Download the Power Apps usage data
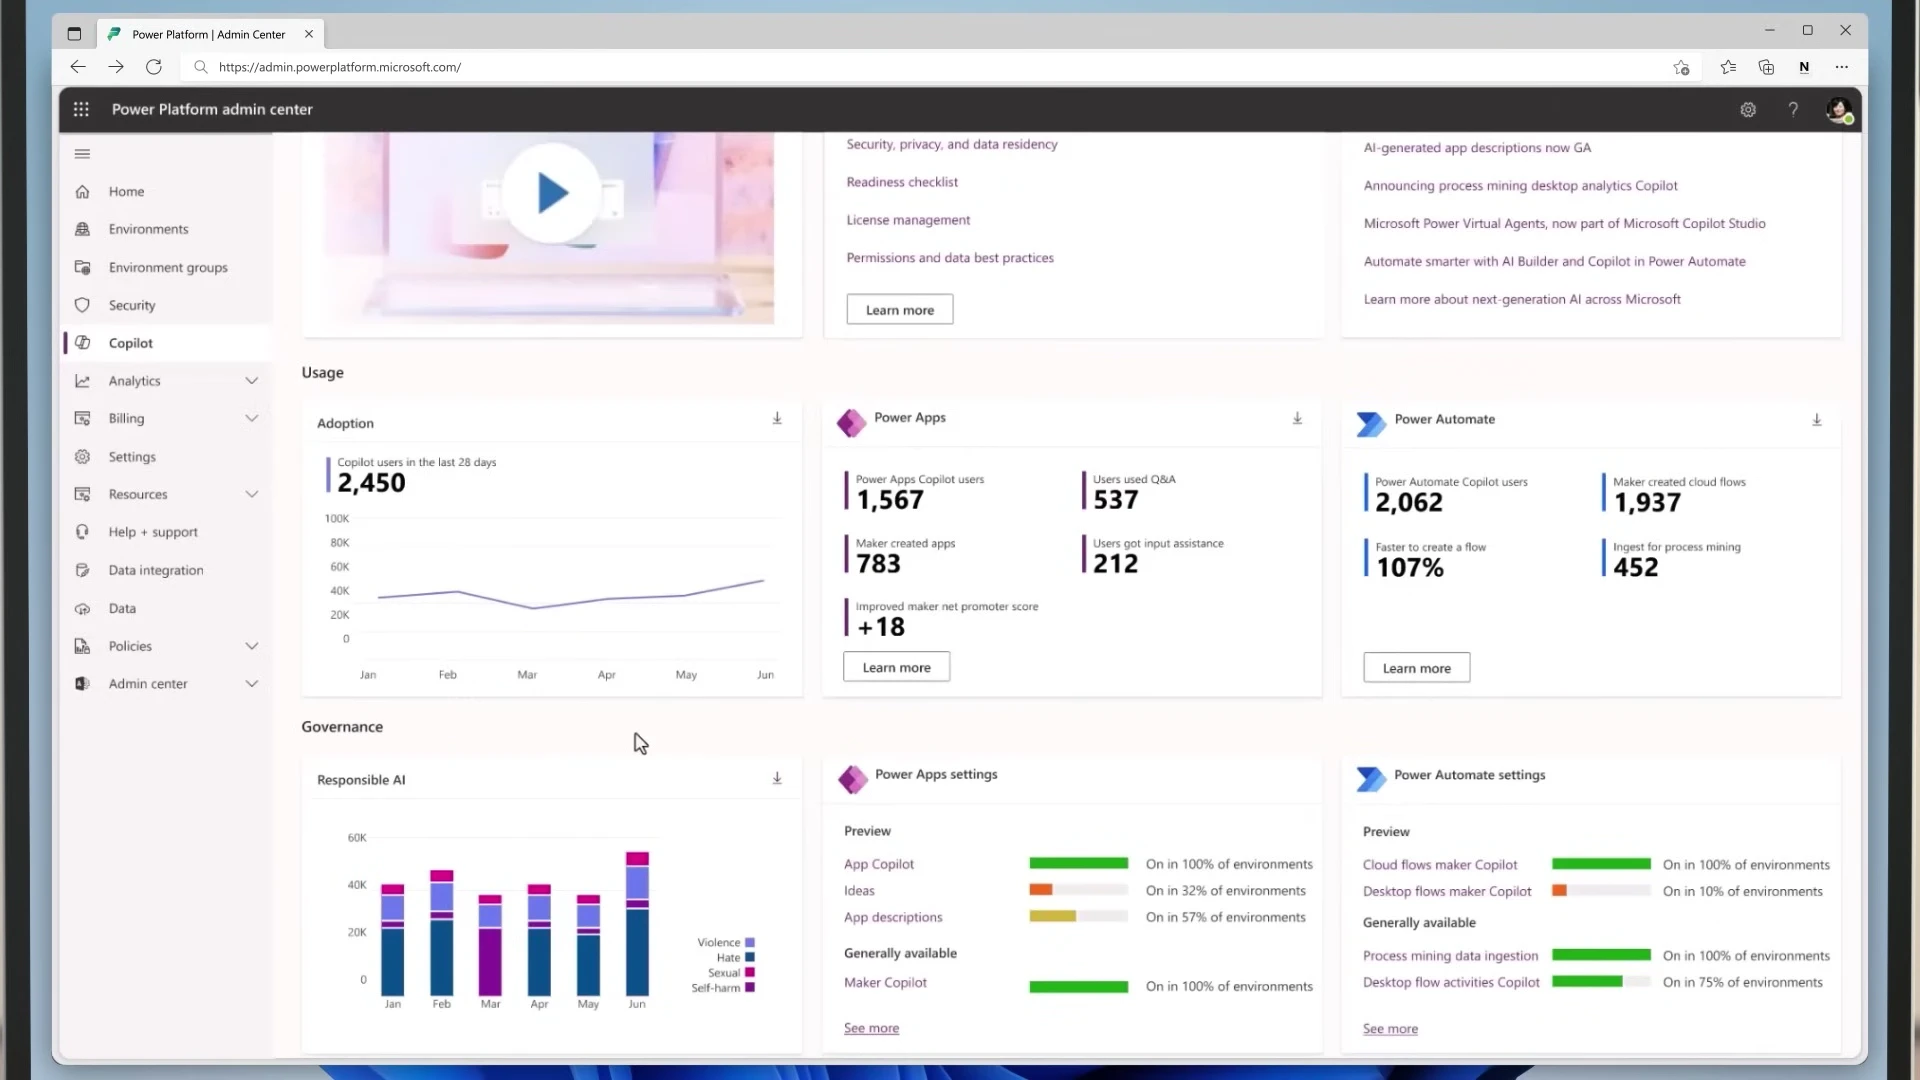 point(1297,419)
